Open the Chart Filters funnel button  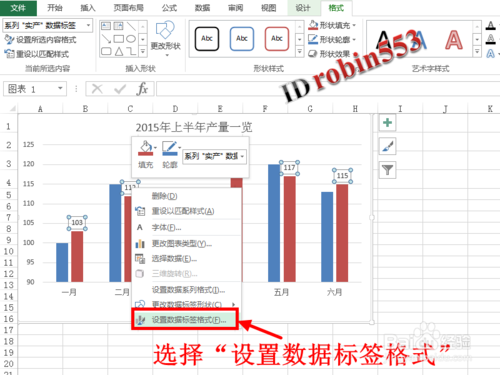click(387, 170)
